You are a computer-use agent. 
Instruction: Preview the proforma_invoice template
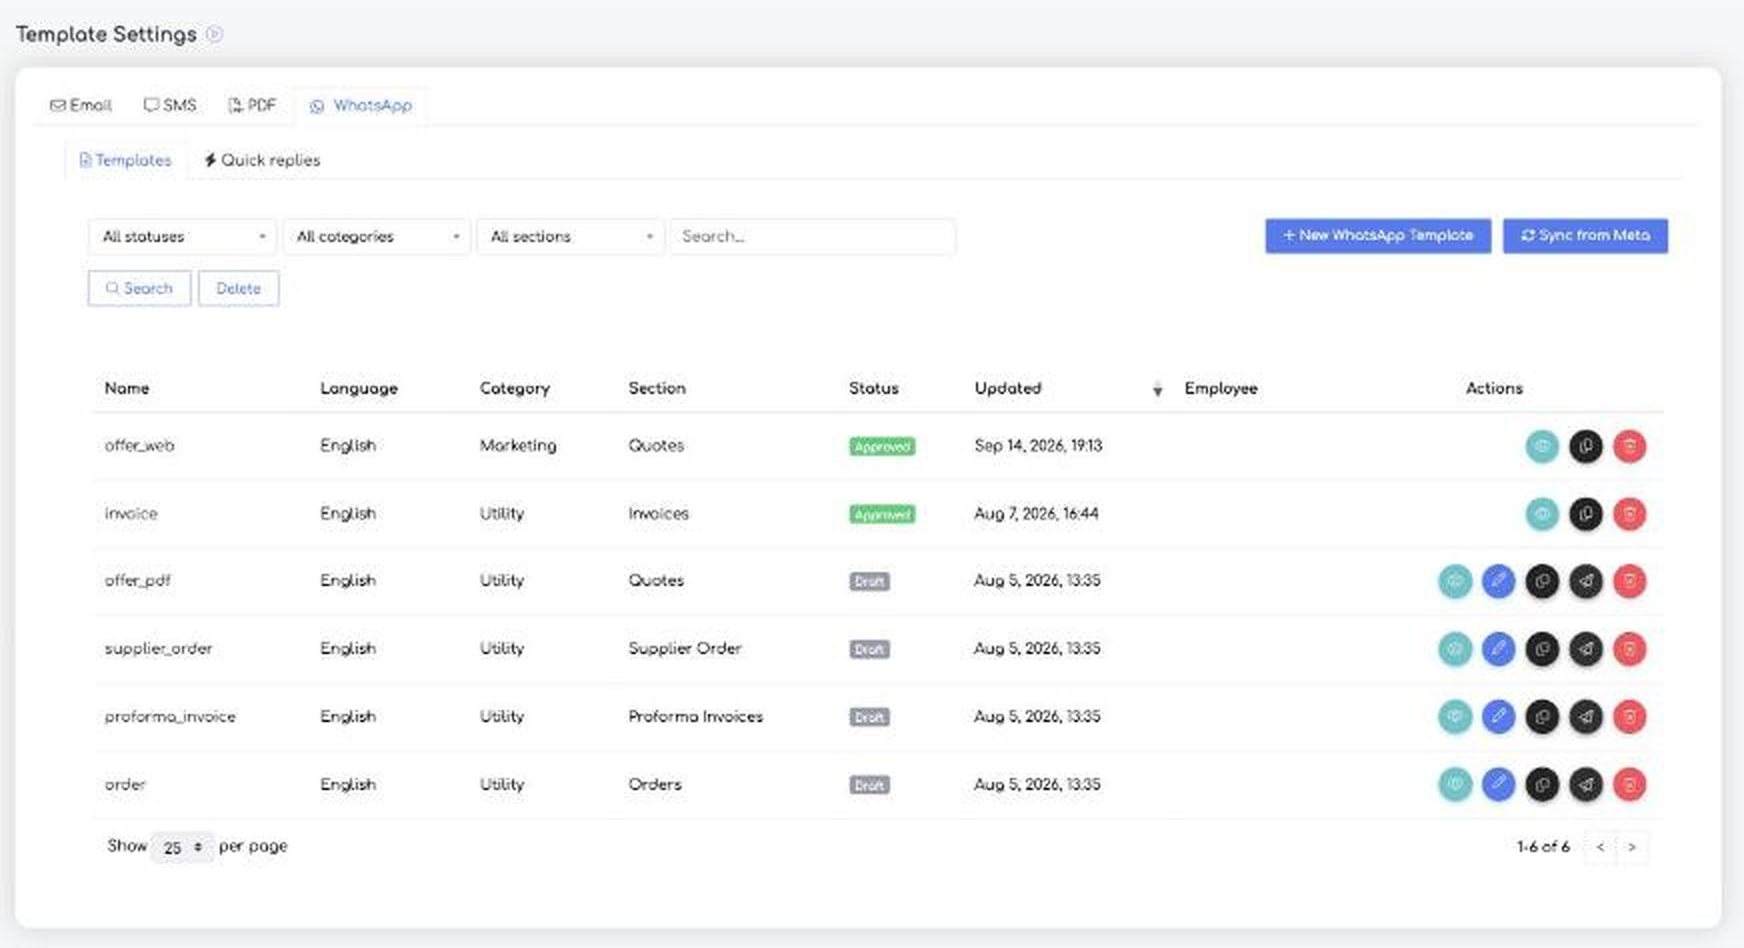click(x=1455, y=716)
